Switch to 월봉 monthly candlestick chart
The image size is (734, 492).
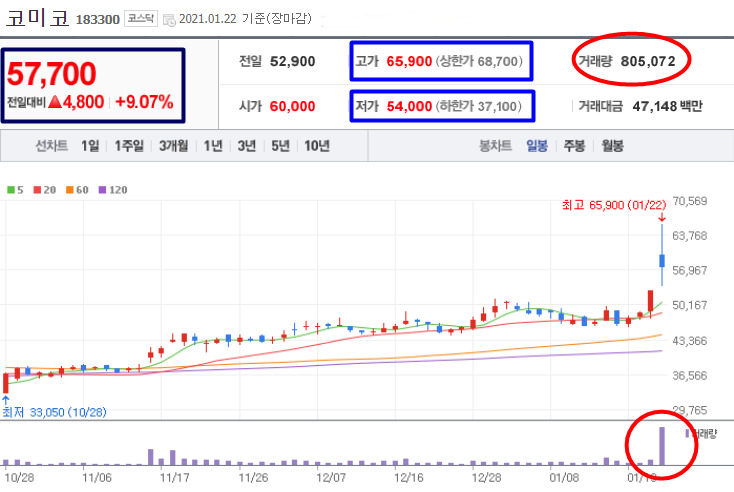click(x=612, y=146)
